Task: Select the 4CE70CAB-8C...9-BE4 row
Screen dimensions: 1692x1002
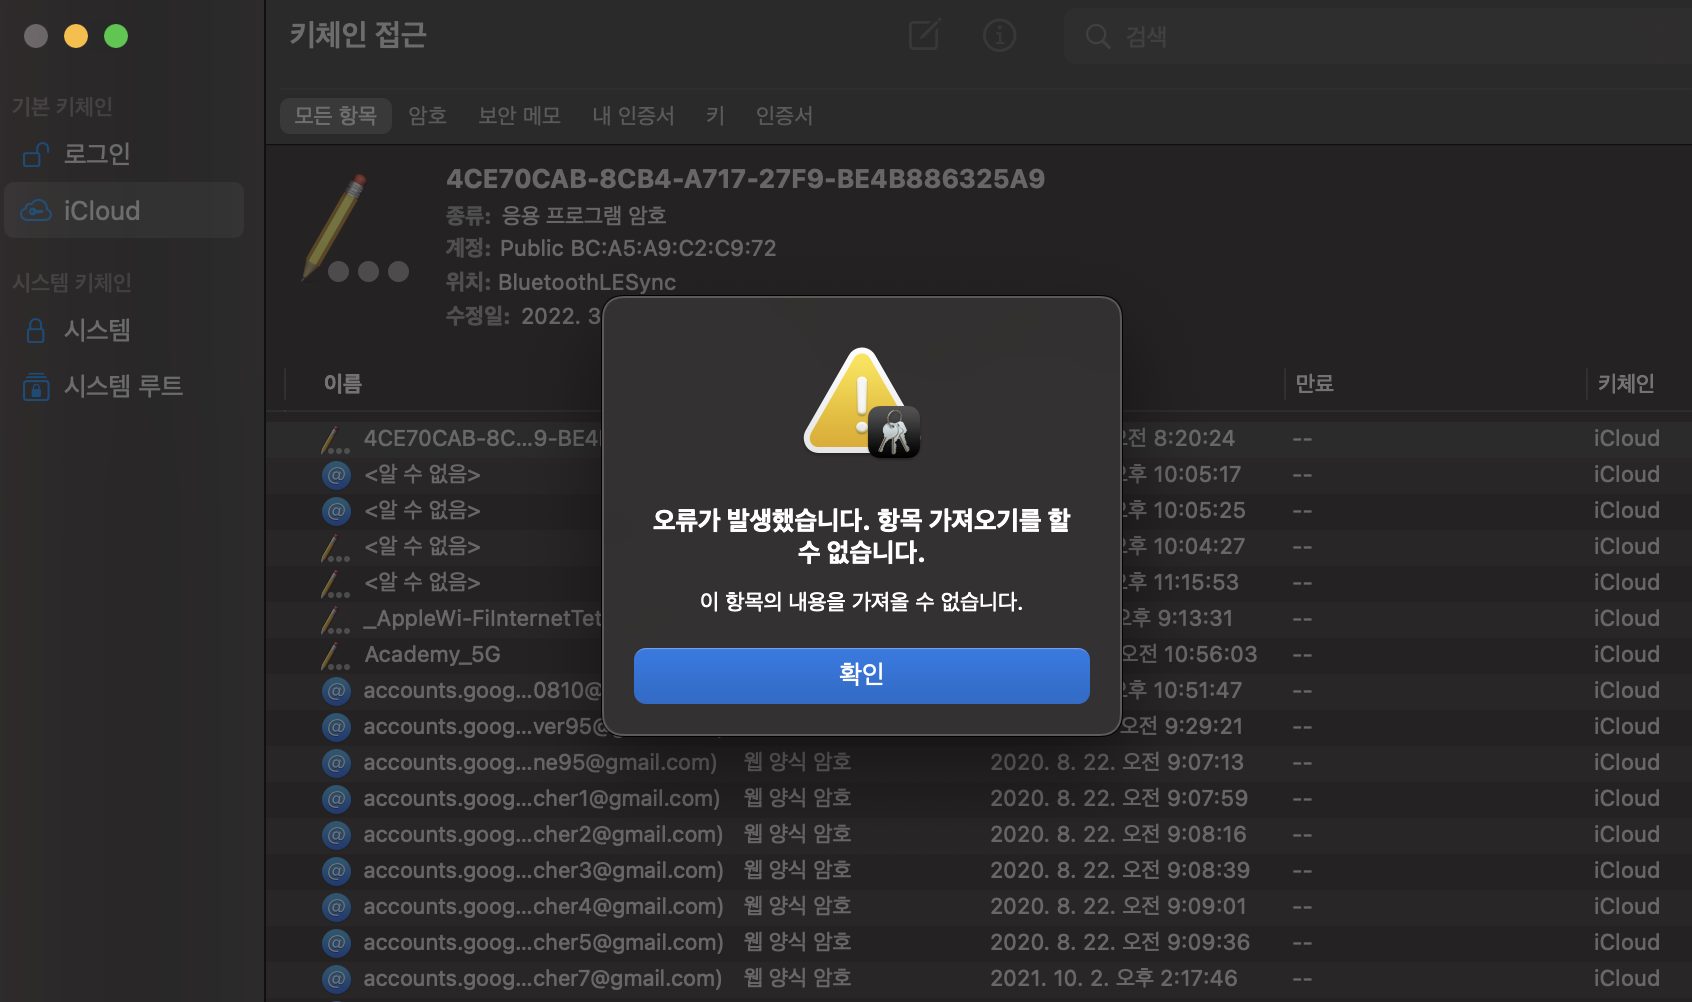Action: 978,438
